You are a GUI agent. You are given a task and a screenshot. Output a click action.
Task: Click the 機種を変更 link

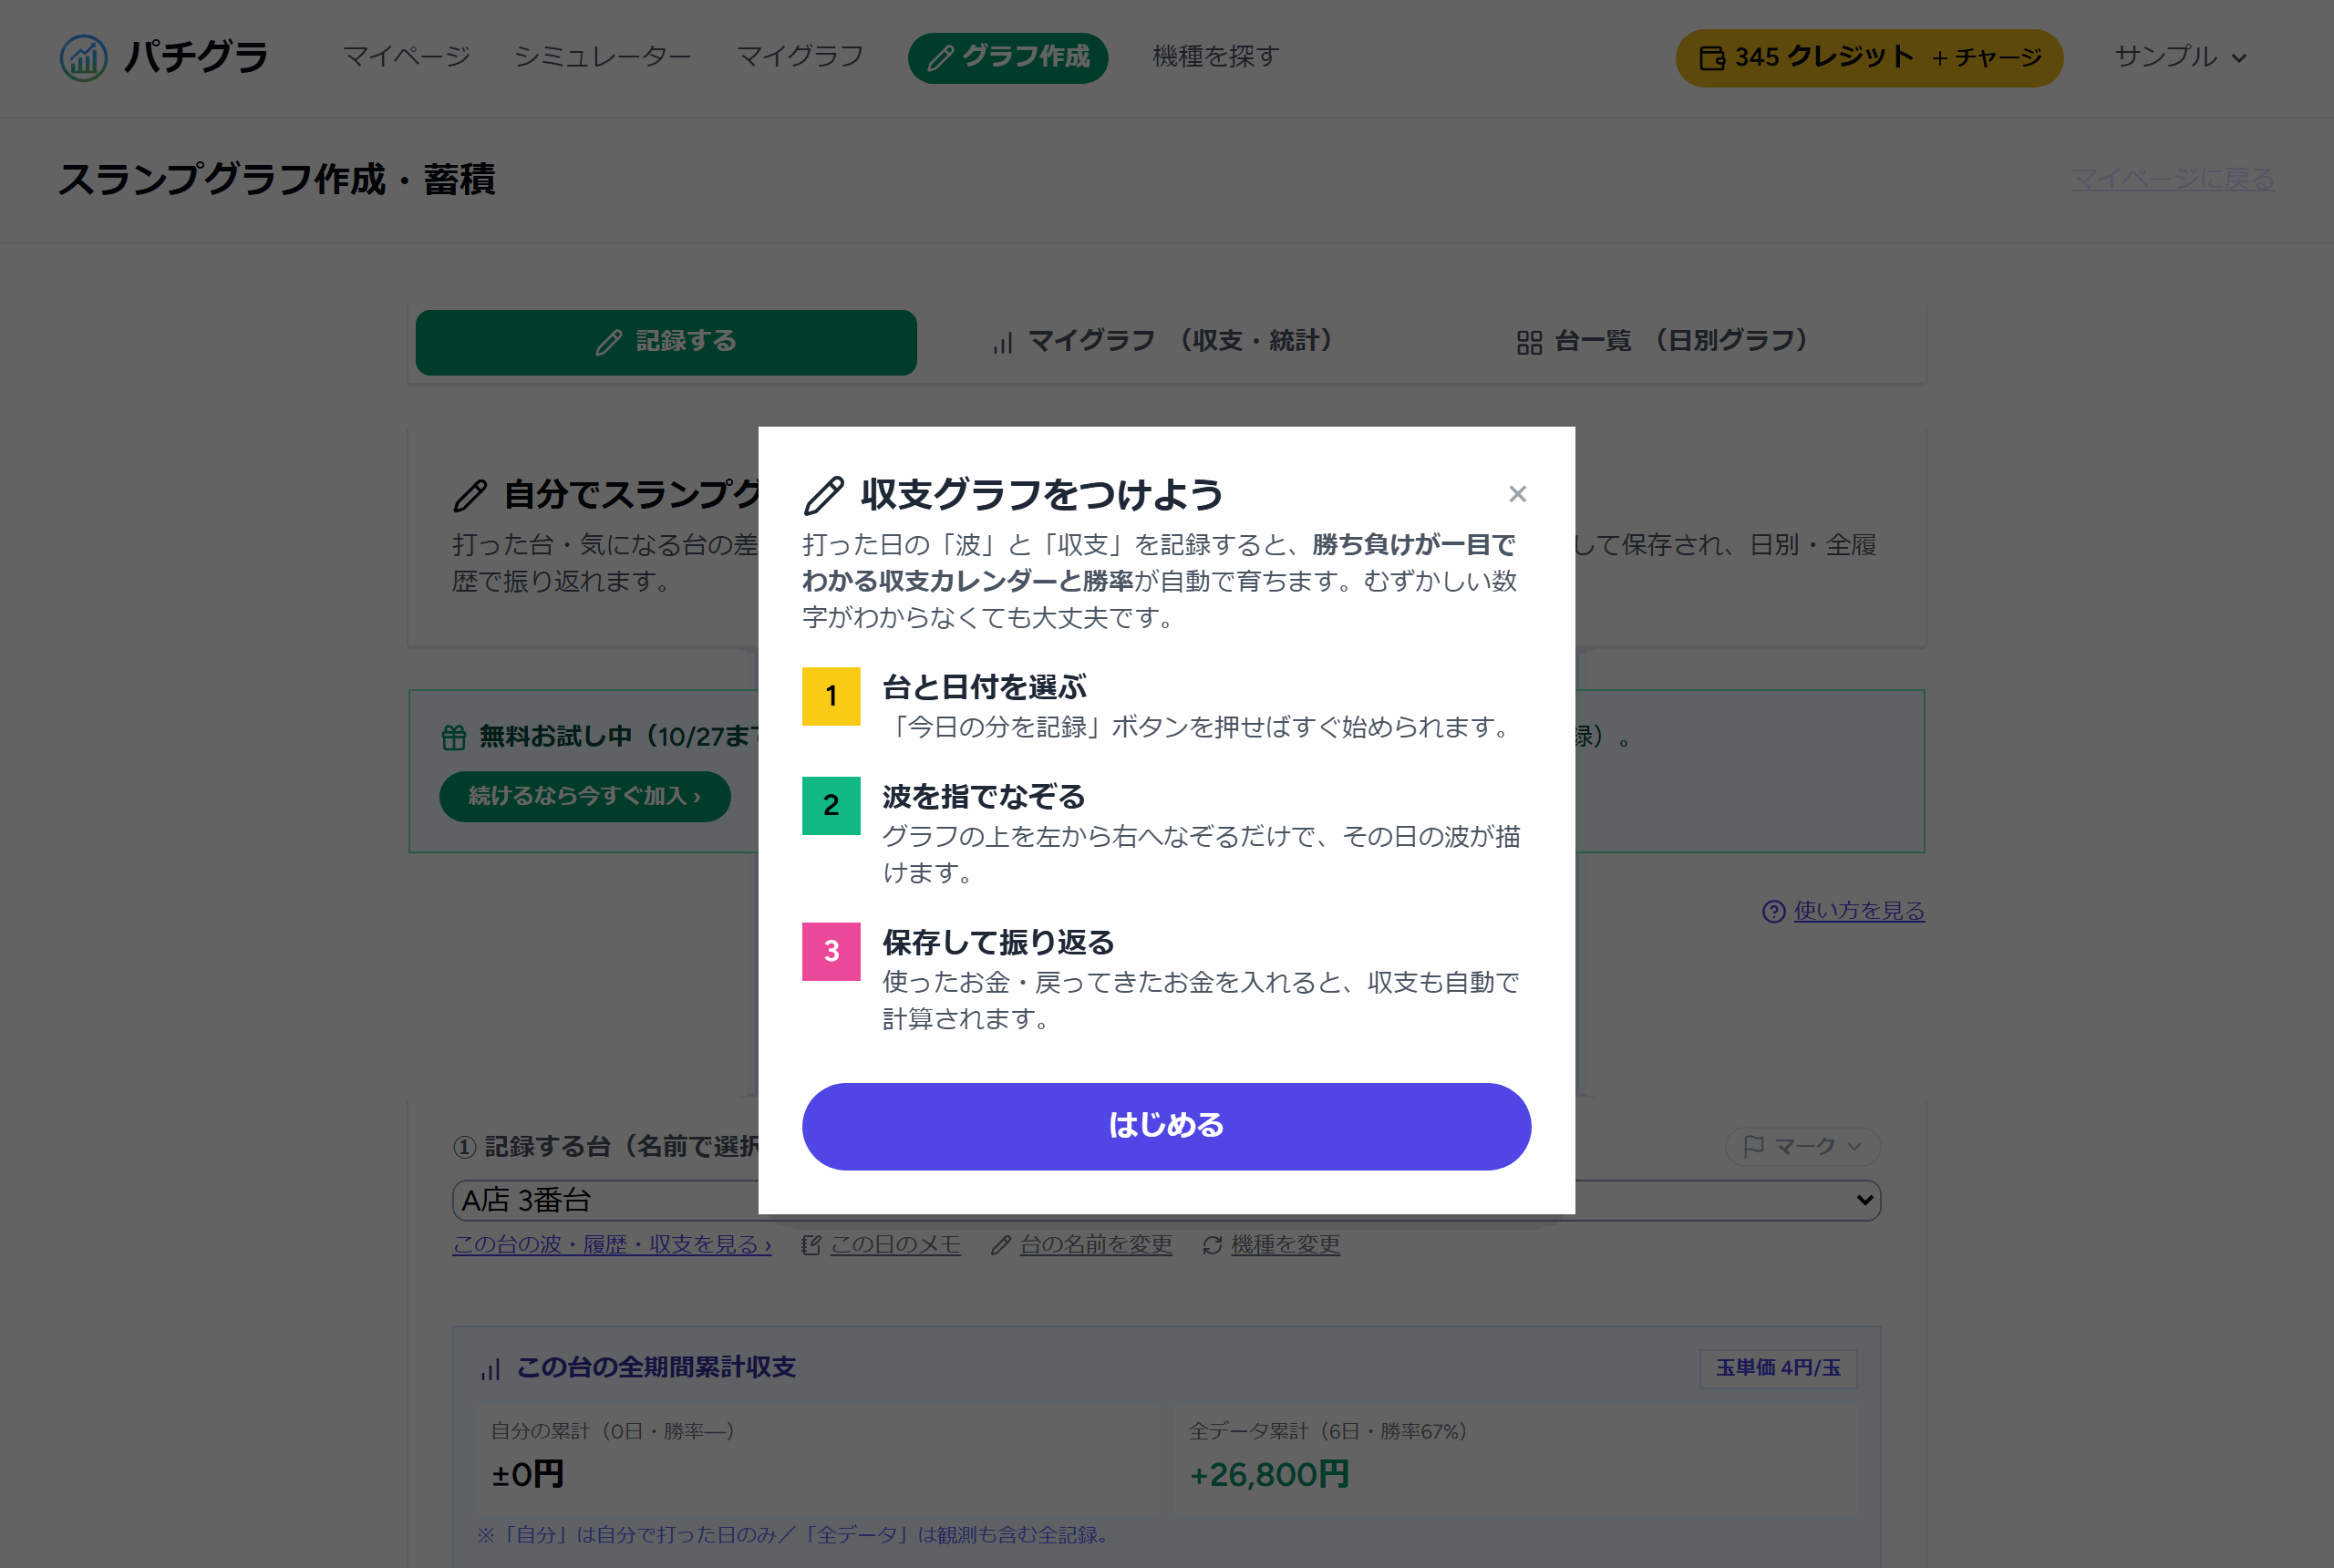coord(1285,1244)
